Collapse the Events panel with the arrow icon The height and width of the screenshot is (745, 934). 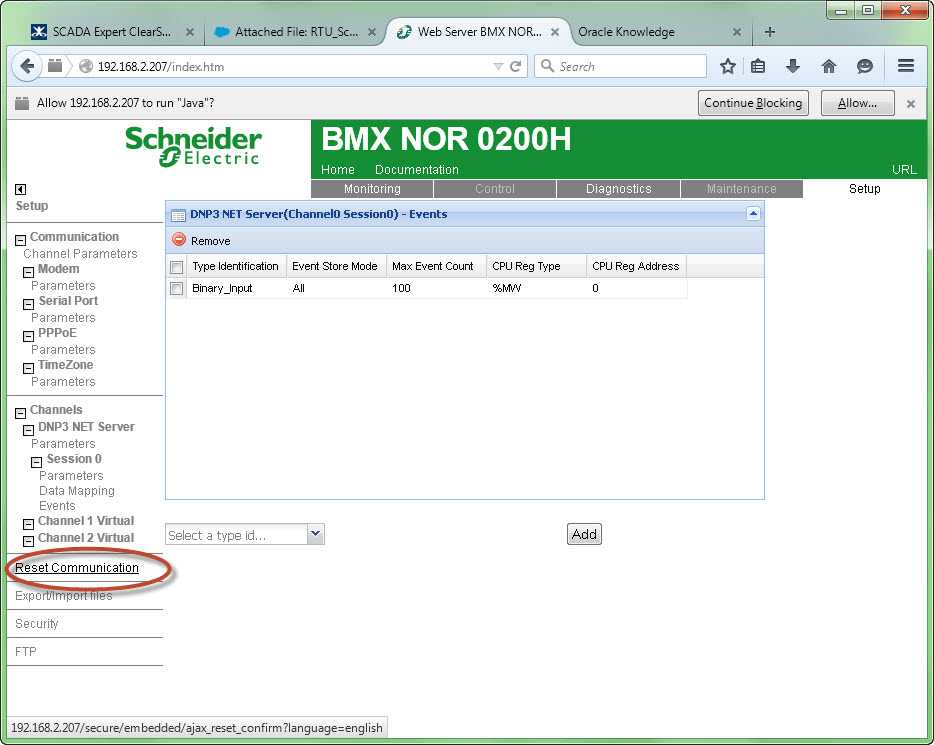(753, 213)
